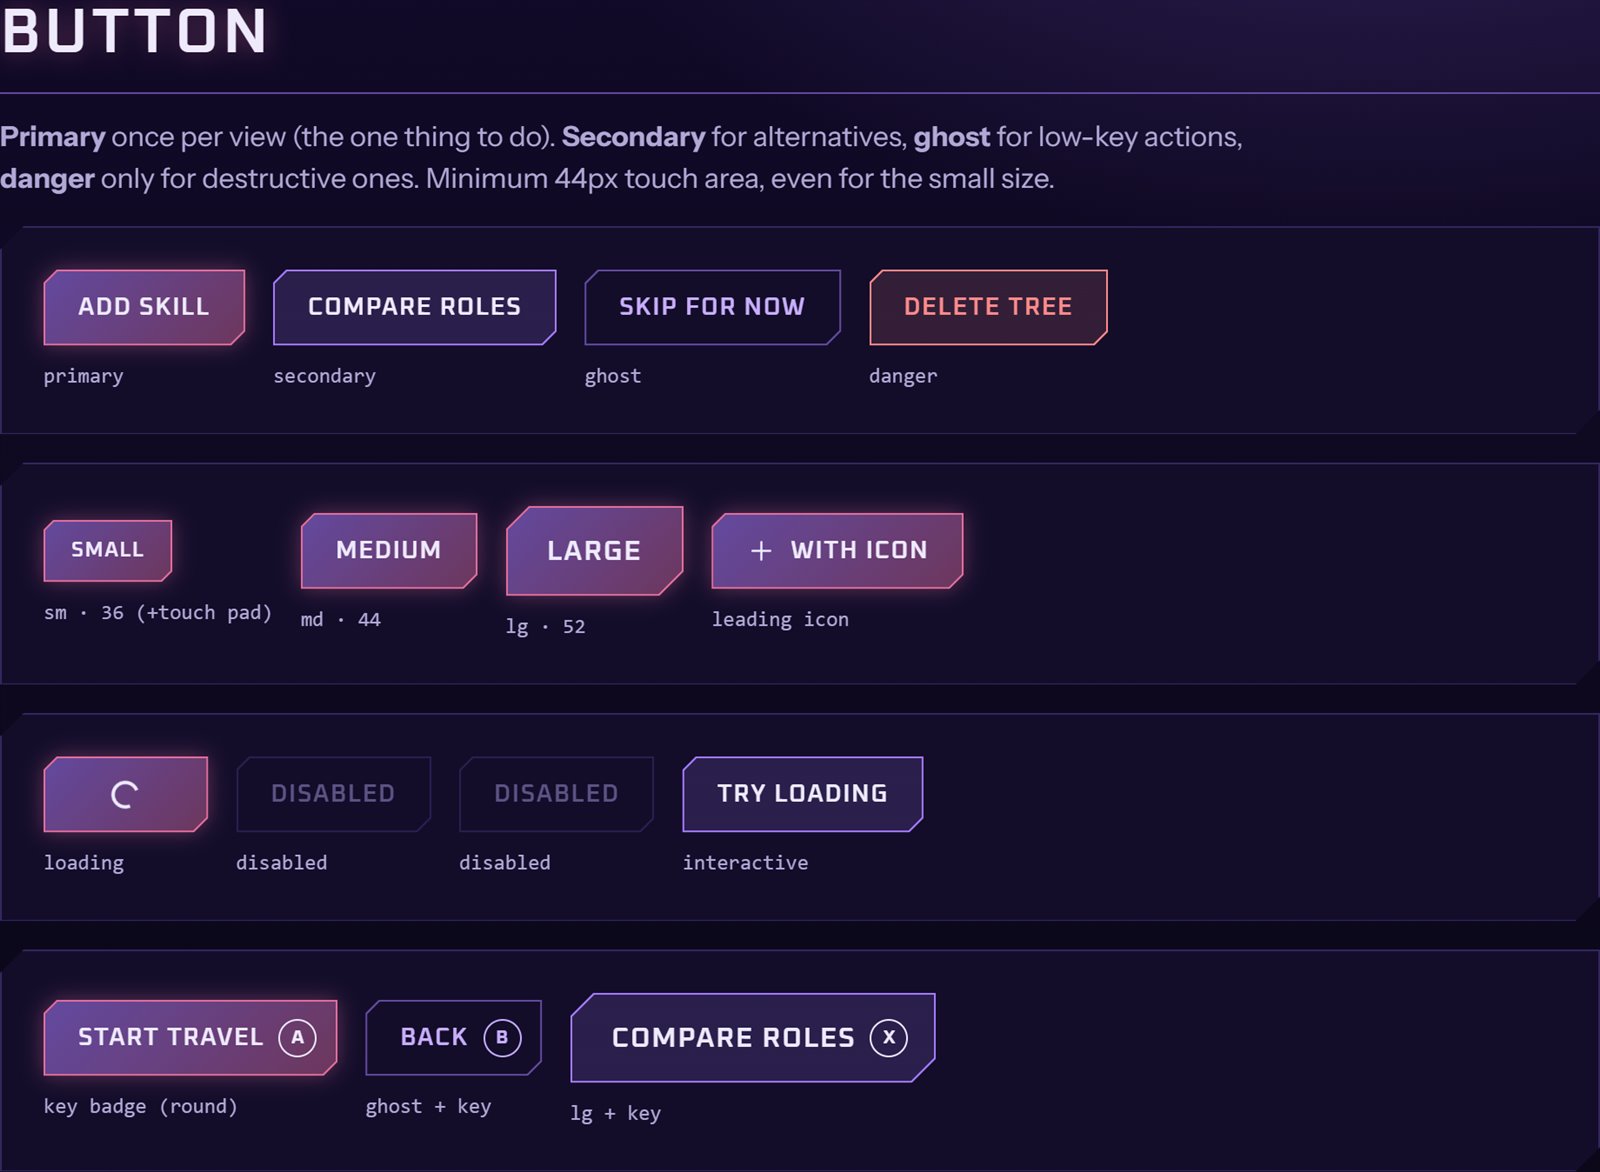
Task: Click the 'interactive' caption text
Action: (745, 862)
